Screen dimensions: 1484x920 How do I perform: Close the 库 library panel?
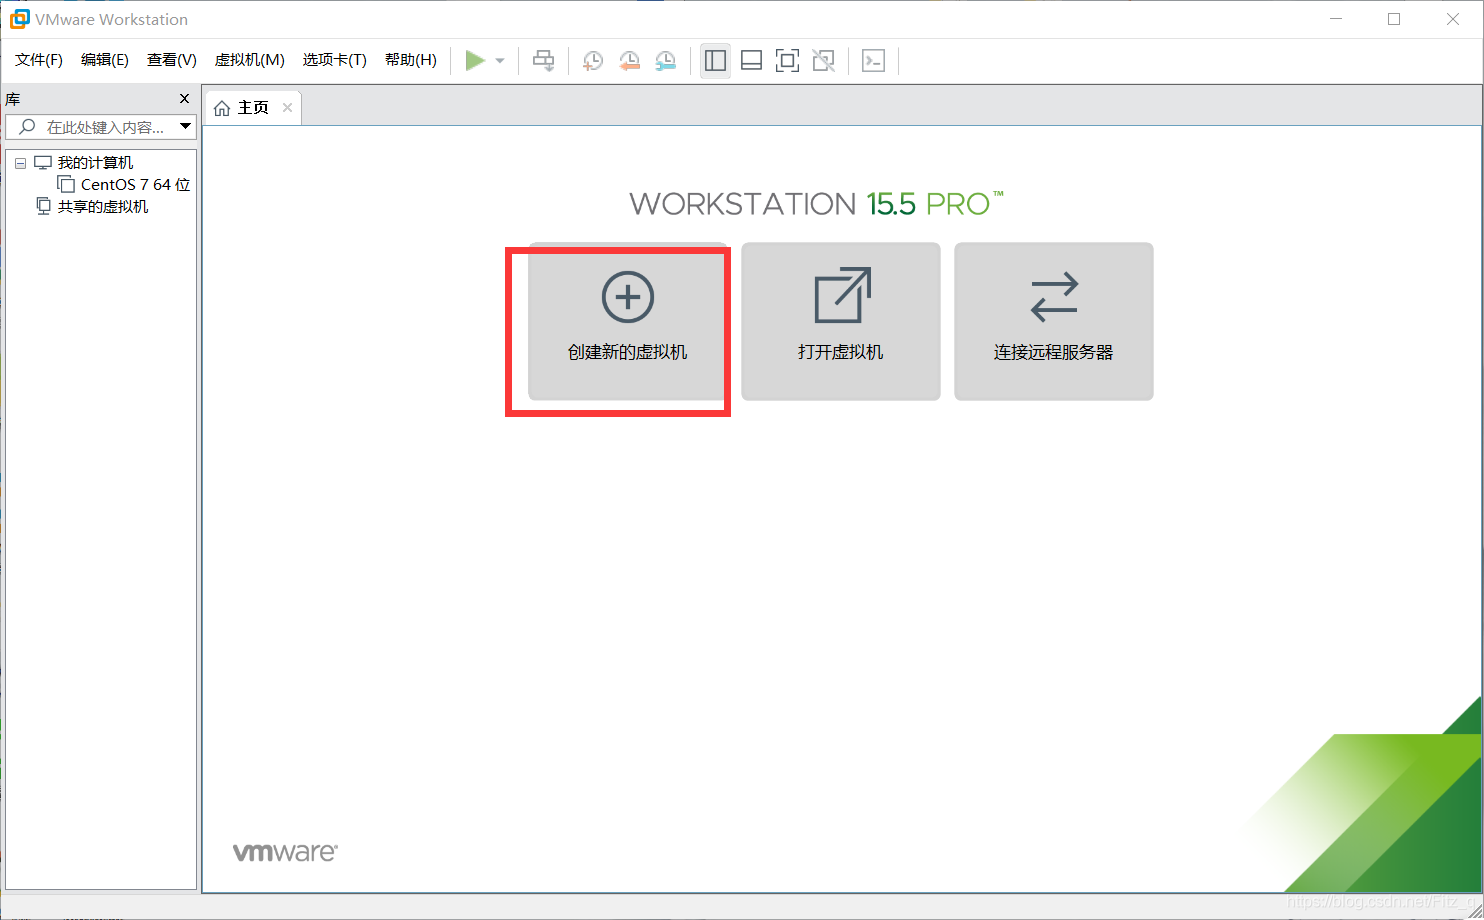(184, 99)
